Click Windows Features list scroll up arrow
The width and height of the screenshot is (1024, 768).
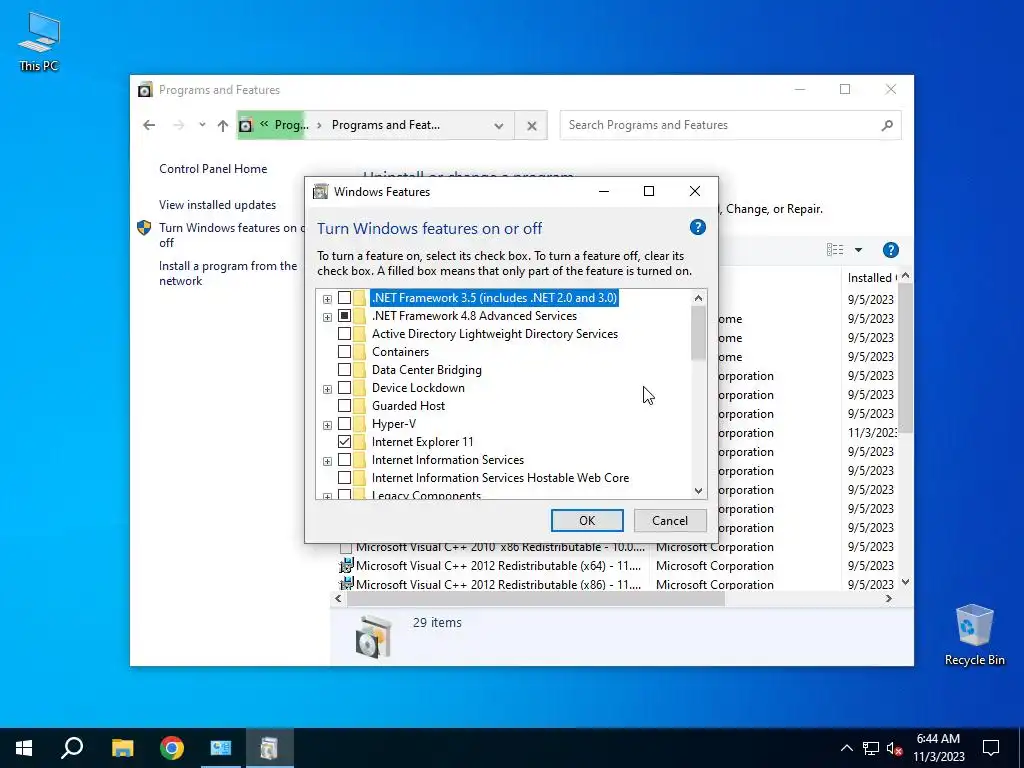point(698,298)
